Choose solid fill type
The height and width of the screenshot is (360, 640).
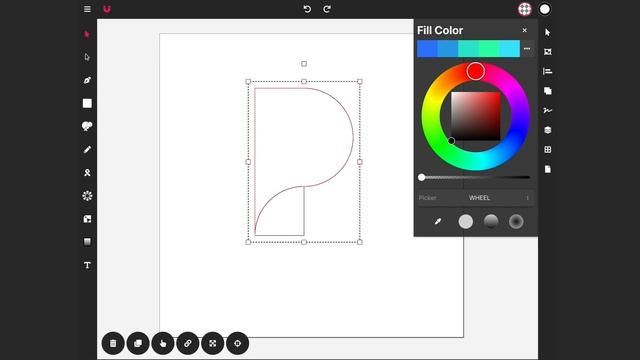[x=465, y=221]
